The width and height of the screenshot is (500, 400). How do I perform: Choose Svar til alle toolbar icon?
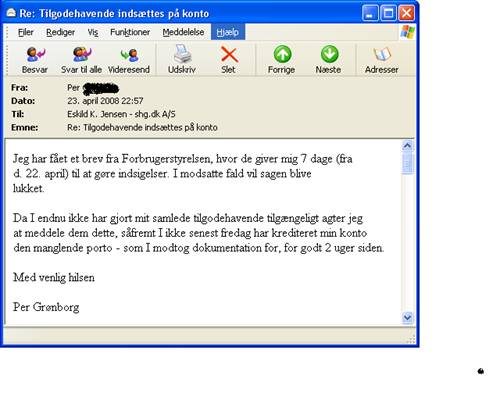coord(82,55)
